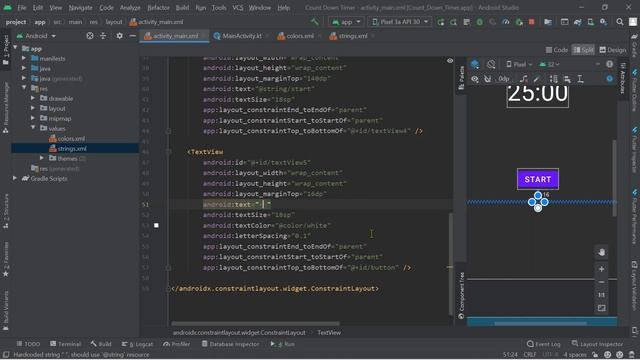Open the Component Tree side panel

(461, 296)
